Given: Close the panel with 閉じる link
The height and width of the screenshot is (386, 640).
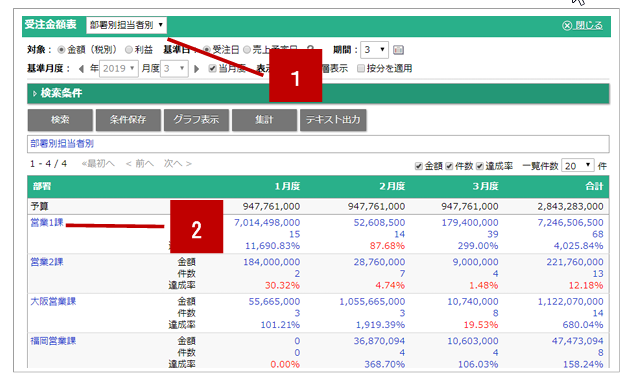Looking at the screenshot, I should tap(582, 25).
